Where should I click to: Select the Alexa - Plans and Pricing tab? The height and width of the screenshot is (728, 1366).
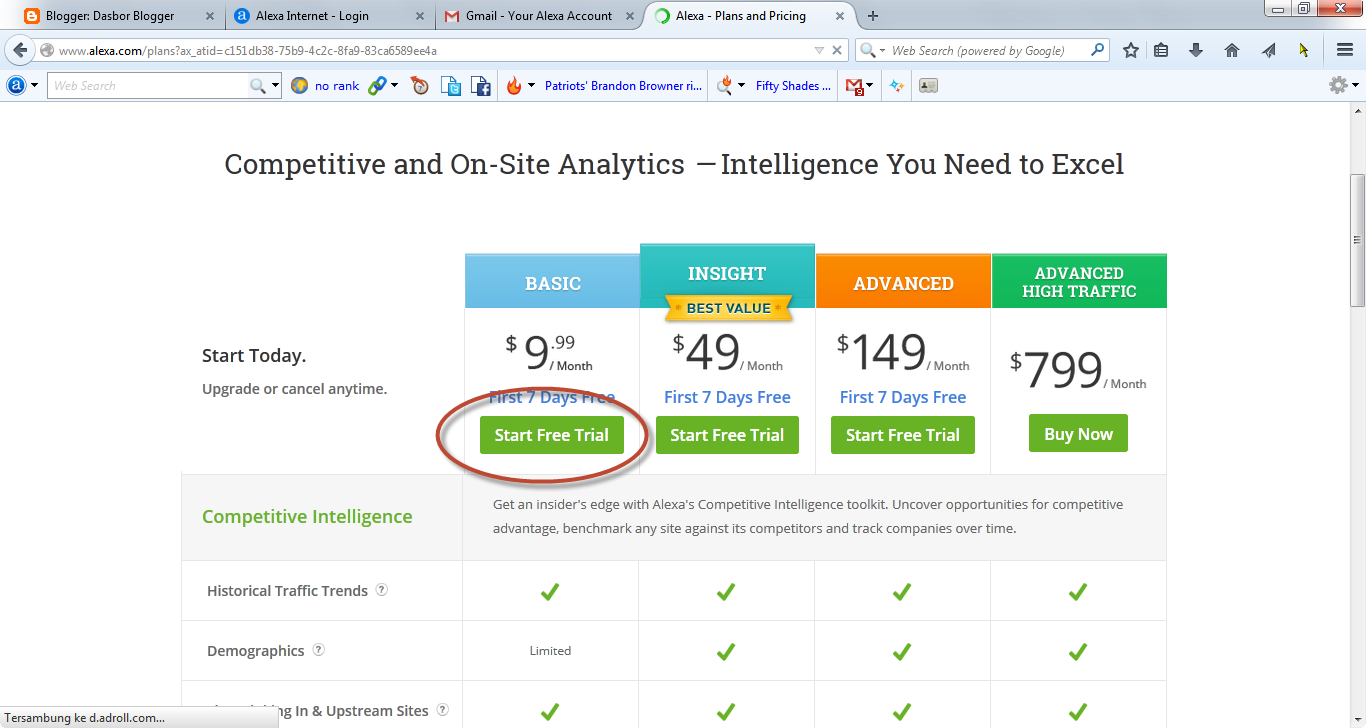(x=748, y=15)
